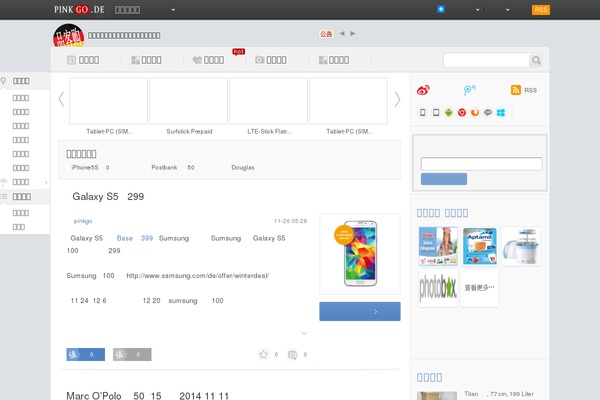Click the location pin icon in left sidebar
This screenshot has width=600, height=400.
pos(3,81)
